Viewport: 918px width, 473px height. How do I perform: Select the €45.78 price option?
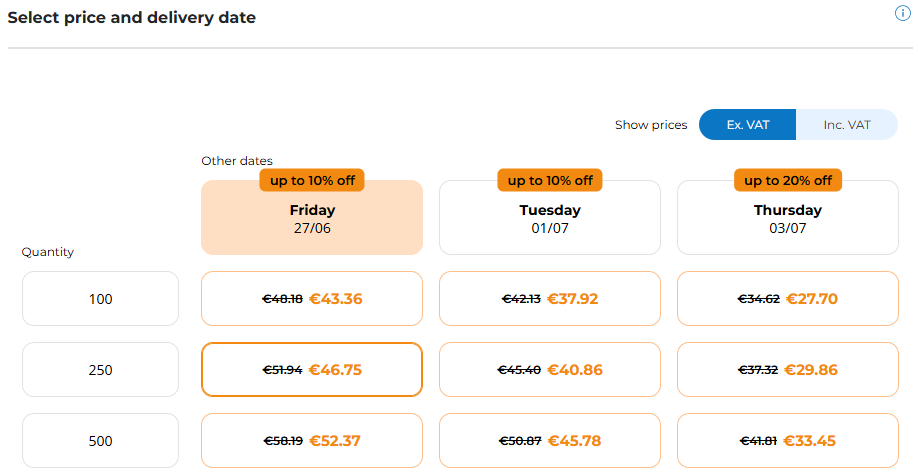[x=550, y=441]
